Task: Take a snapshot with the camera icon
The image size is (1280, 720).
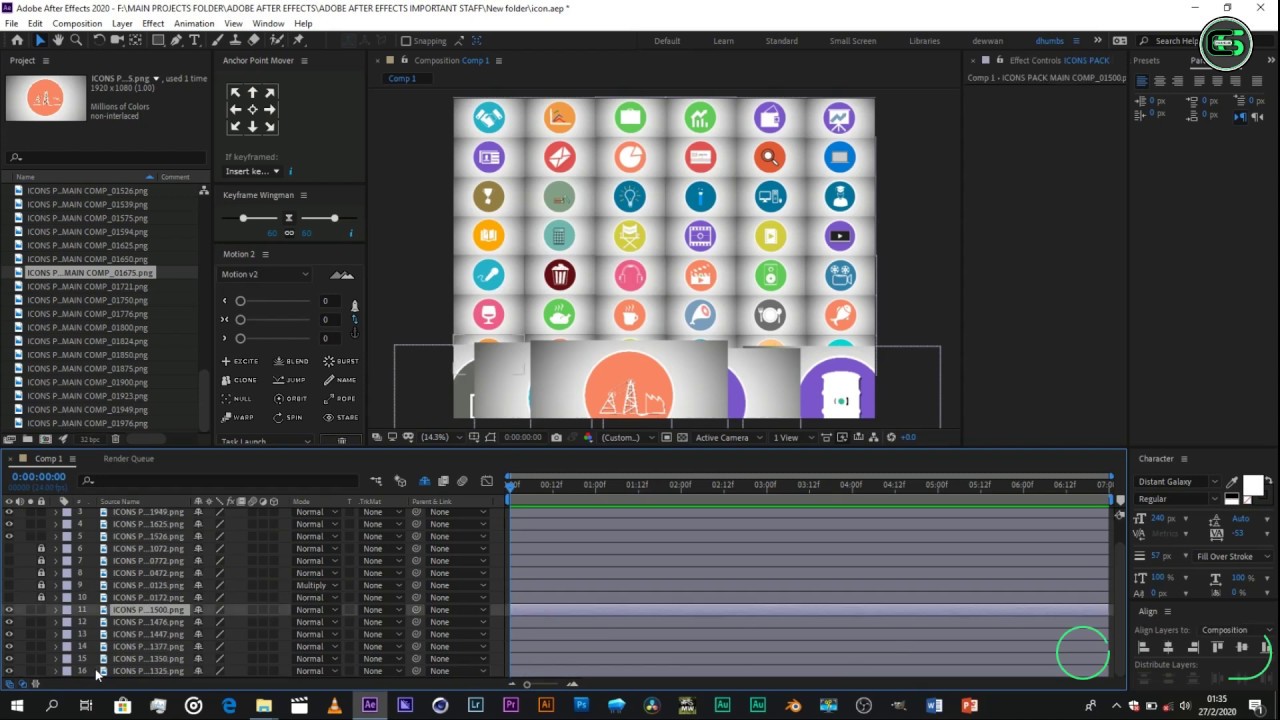Action: 556,437
